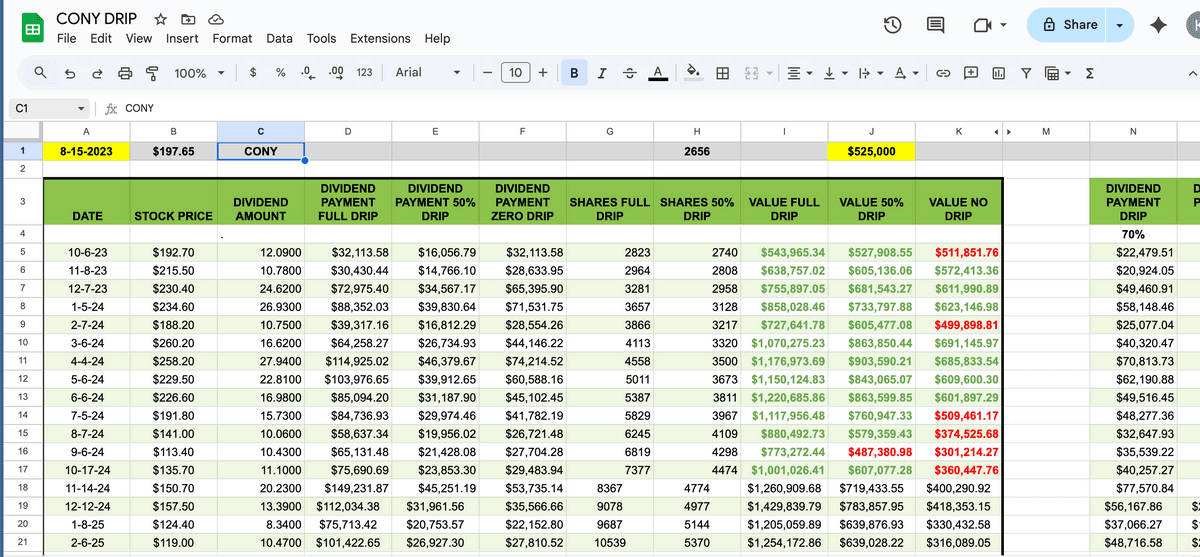The width and height of the screenshot is (1200, 557).
Task: Open the fill color picker
Action: pos(694,73)
